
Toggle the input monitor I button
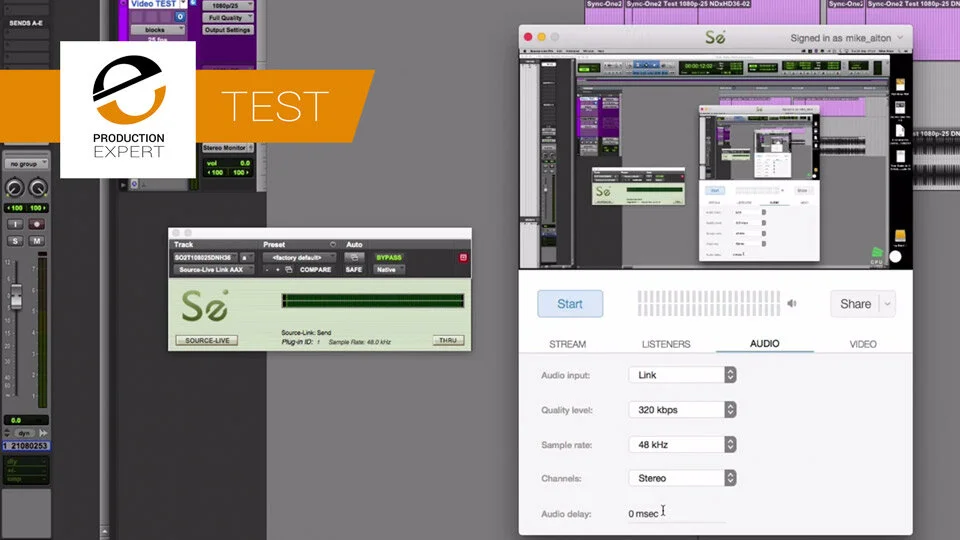tap(15, 224)
